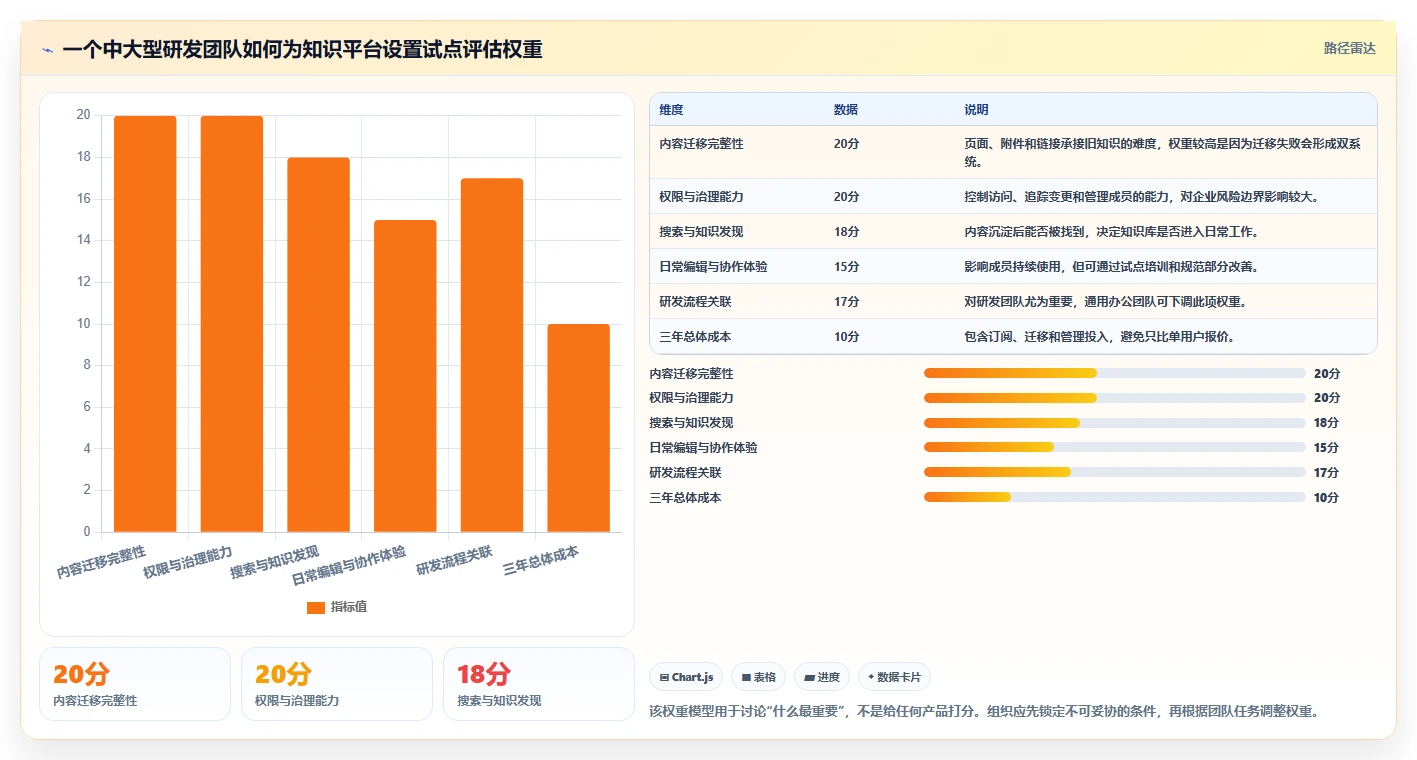Click the 内容迁移完整性 bar in chart

click(145, 324)
